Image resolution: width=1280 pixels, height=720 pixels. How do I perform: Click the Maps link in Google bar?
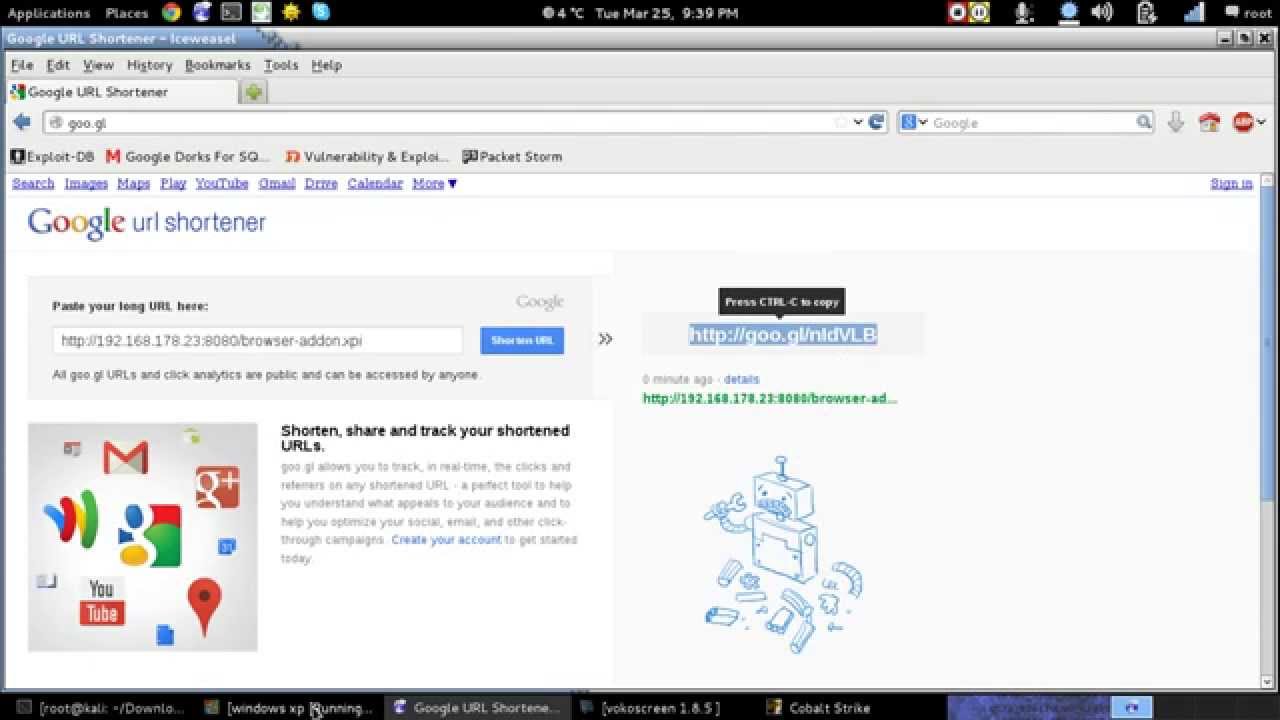pyautogui.click(x=133, y=183)
